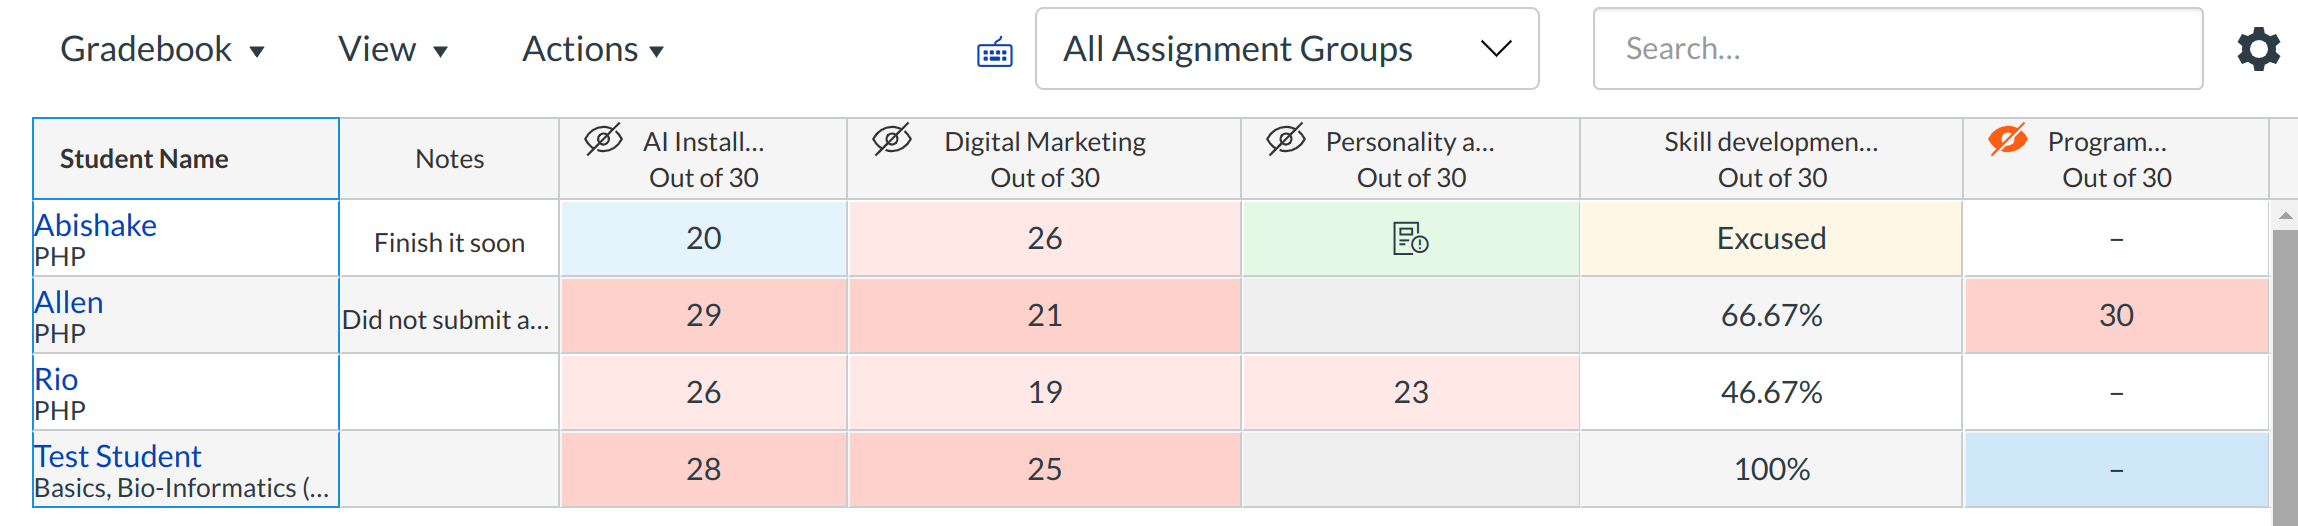The width and height of the screenshot is (2298, 526).
Task: Select Abishake's Excused Skill development cell
Action: pyautogui.click(x=1770, y=239)
